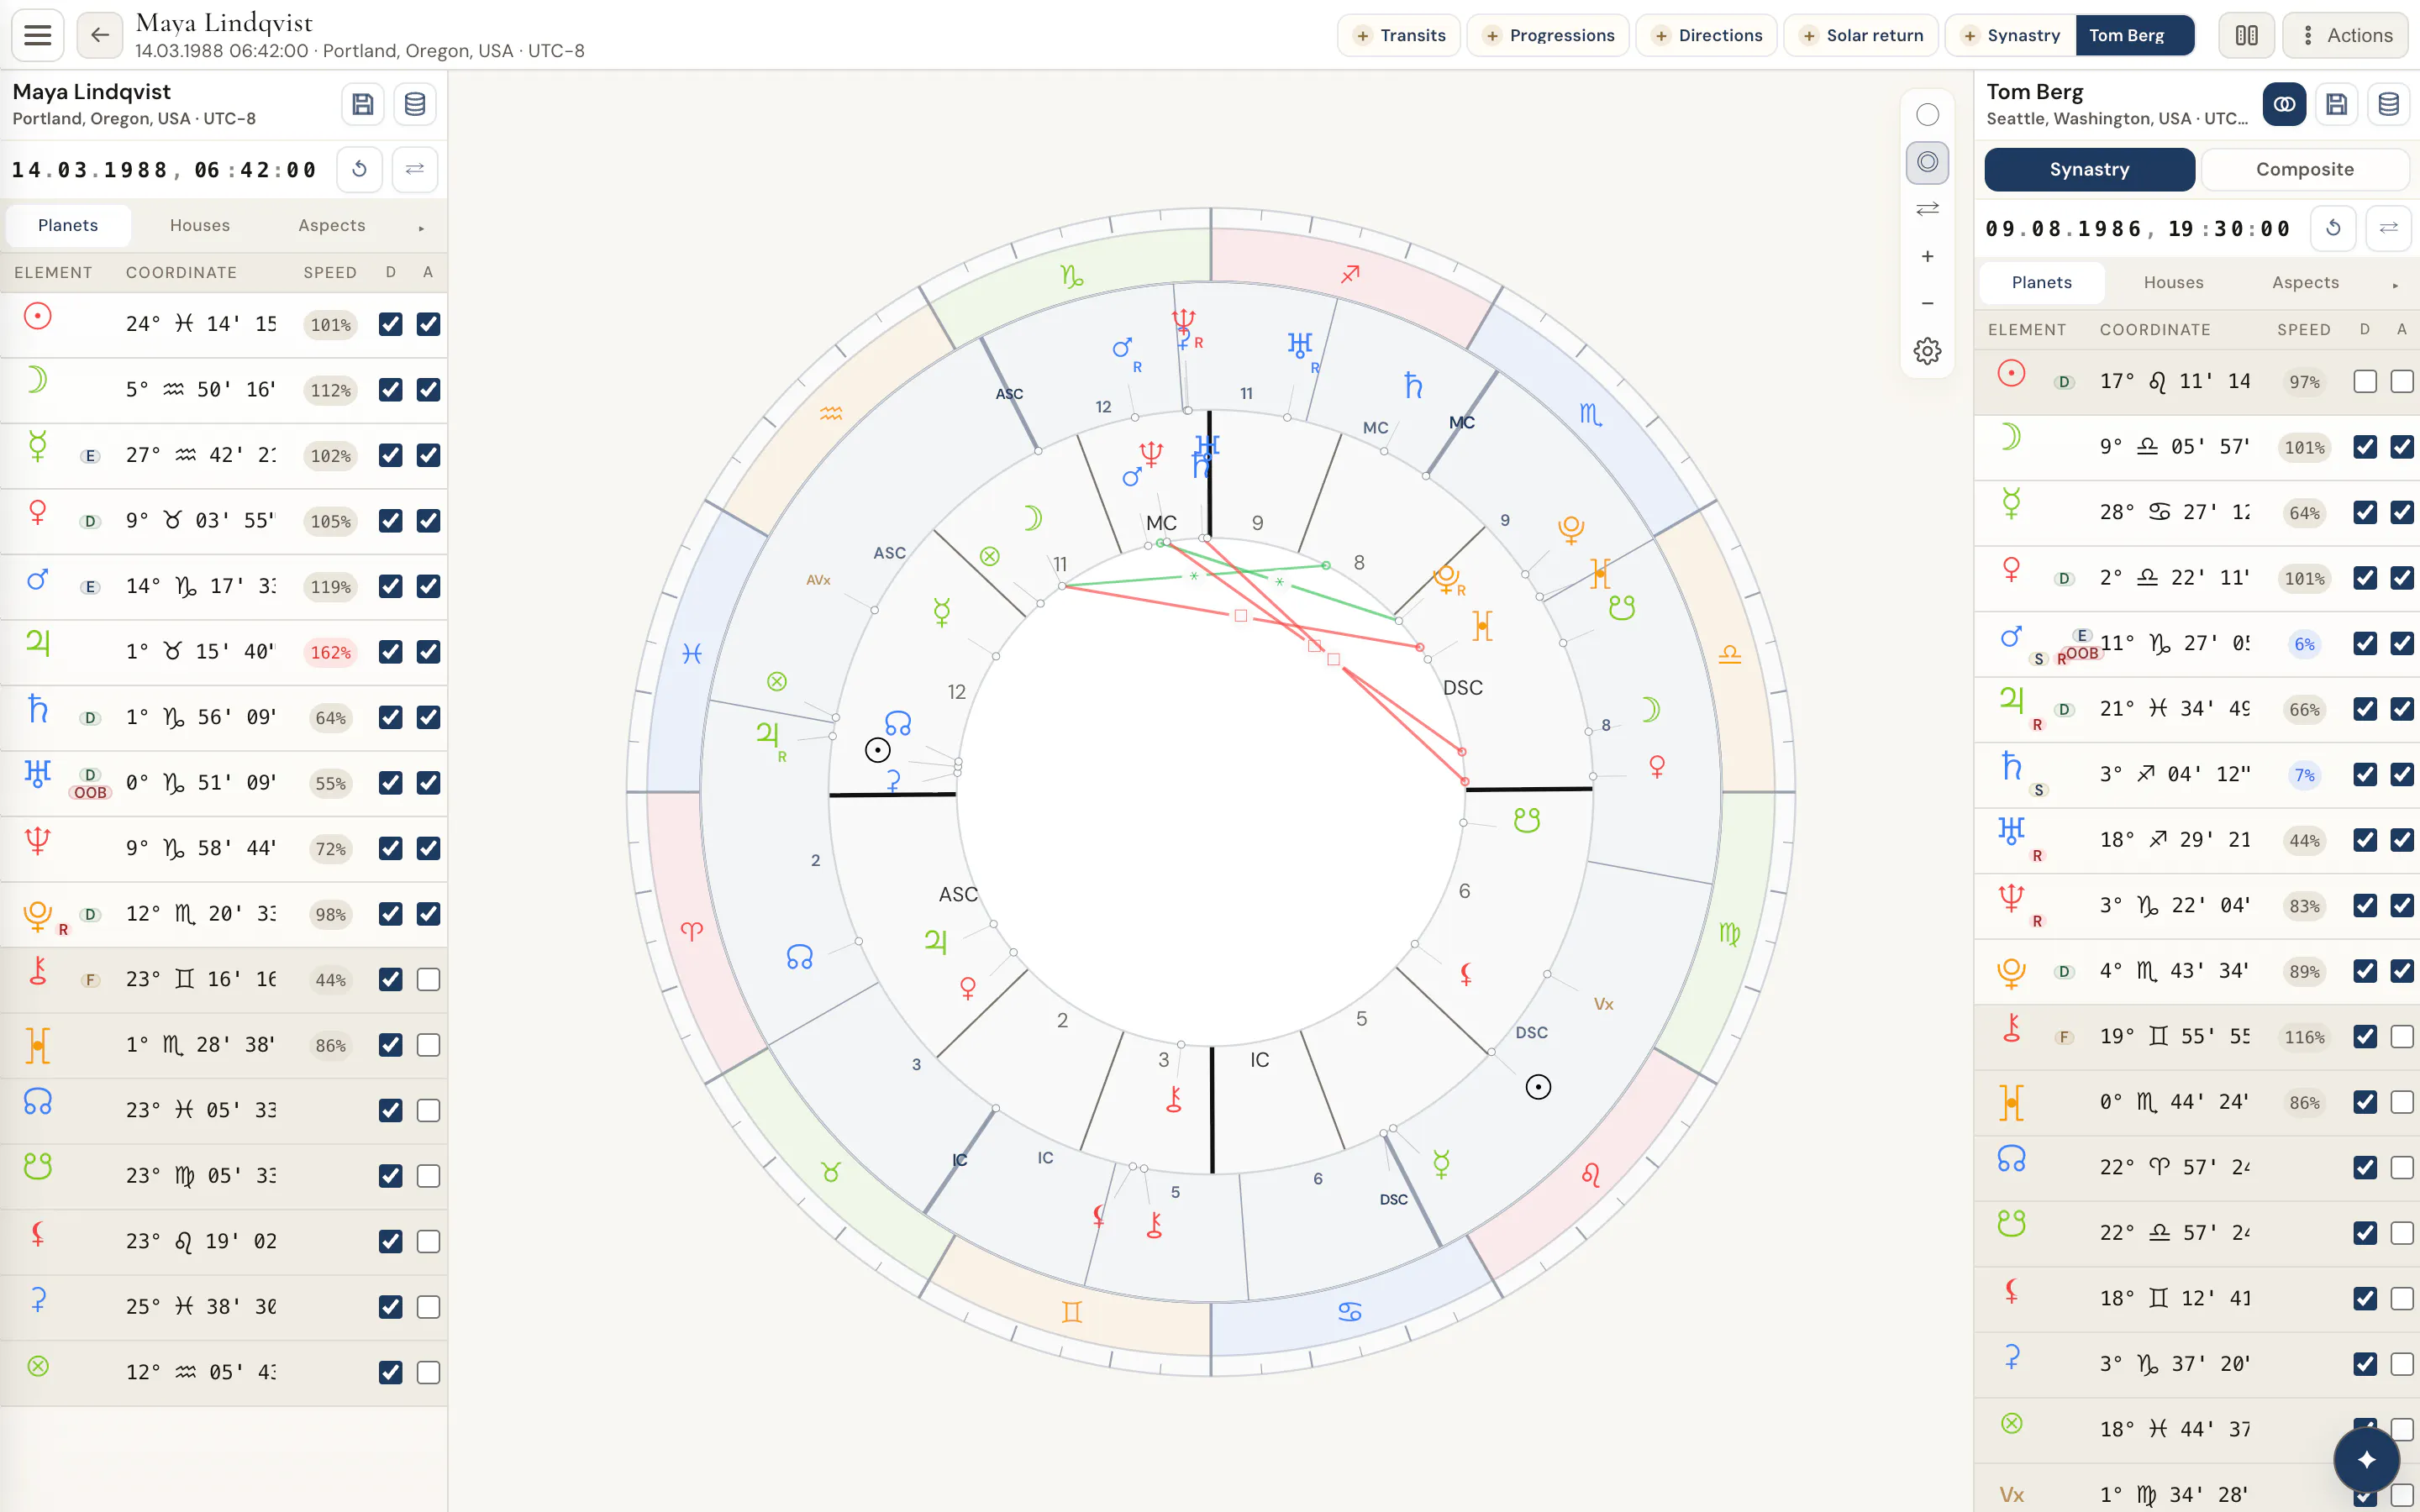Open the hamburger main menu
The height and width of the screenshot is (1512, 2420).
click(x=38, y=35)
